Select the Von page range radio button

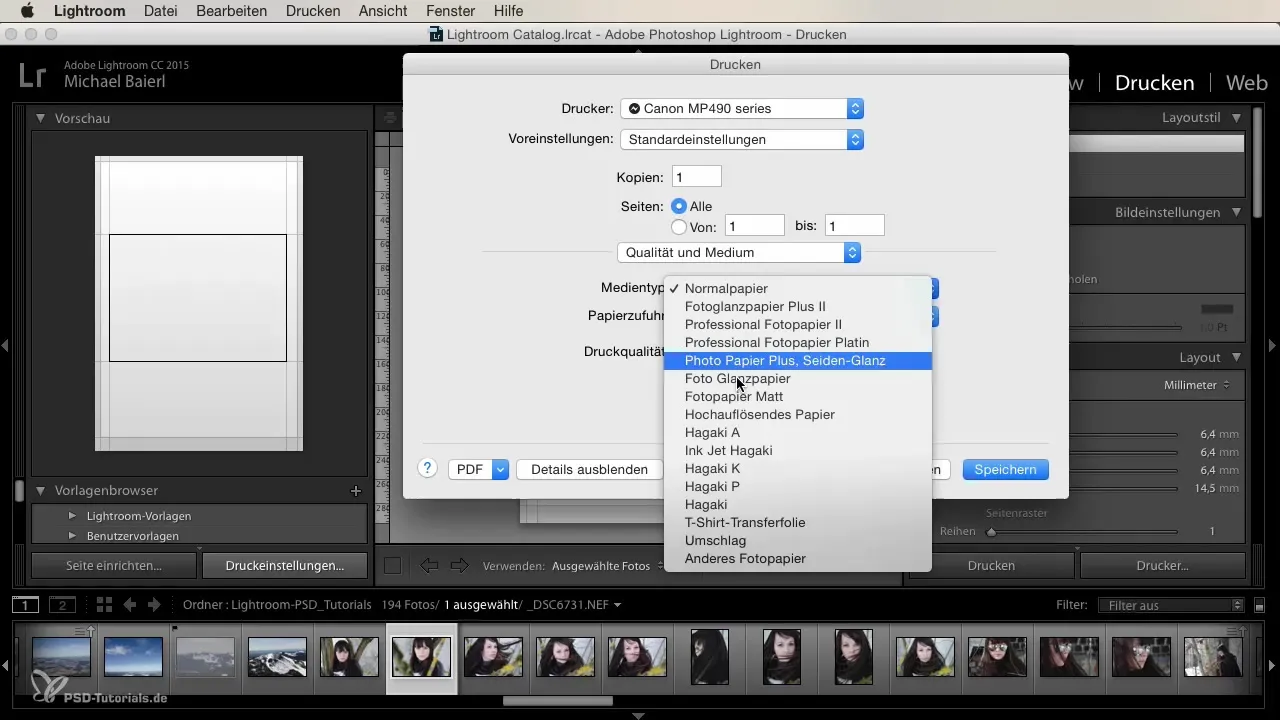tap(679, 227)
